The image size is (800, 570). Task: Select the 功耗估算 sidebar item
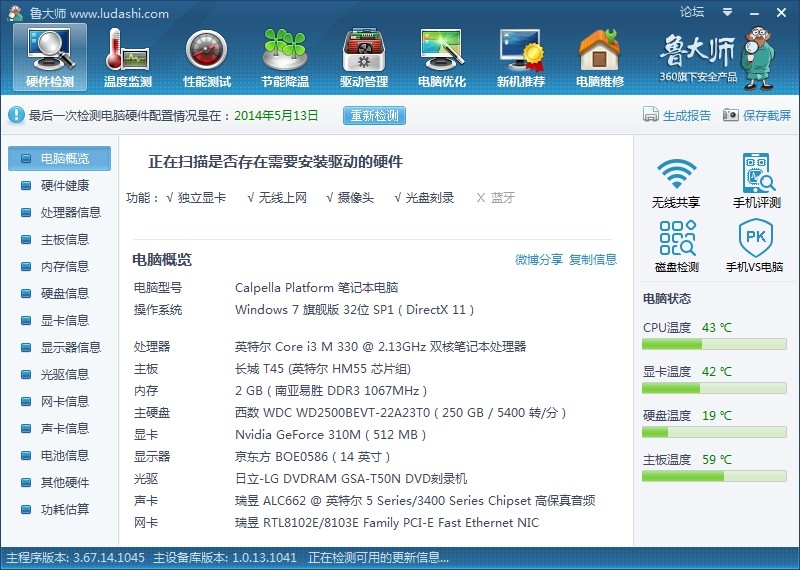pyautogui.click(x=59, y=509)
